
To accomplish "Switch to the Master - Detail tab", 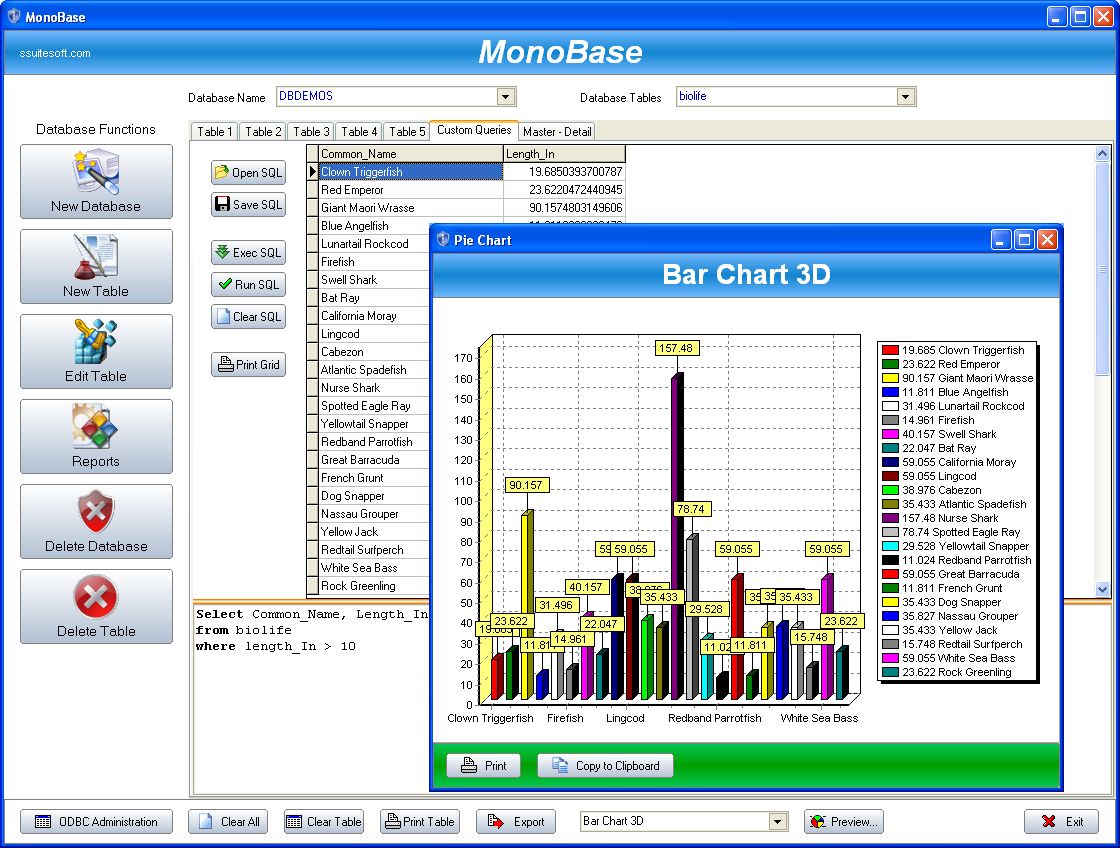I will point(557,131).
